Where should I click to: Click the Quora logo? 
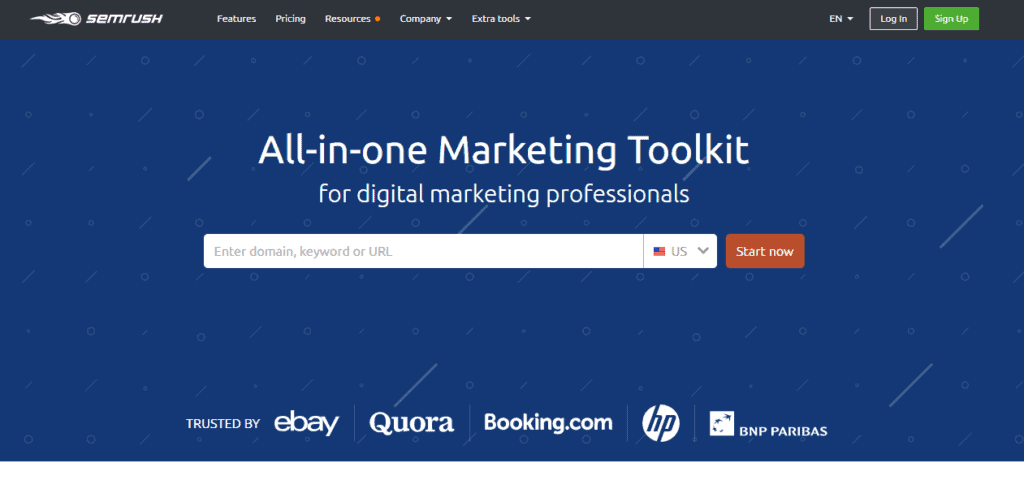click(411, 423)
